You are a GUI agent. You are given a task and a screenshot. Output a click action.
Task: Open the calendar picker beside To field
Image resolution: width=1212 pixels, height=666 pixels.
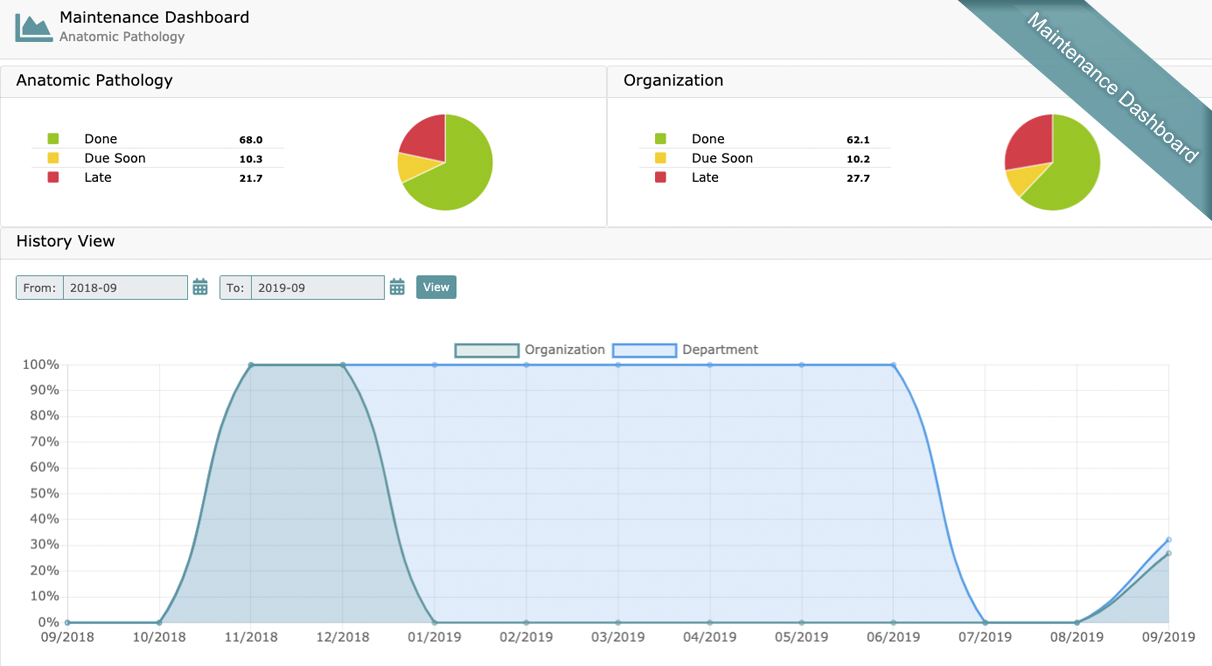(397, 288)
